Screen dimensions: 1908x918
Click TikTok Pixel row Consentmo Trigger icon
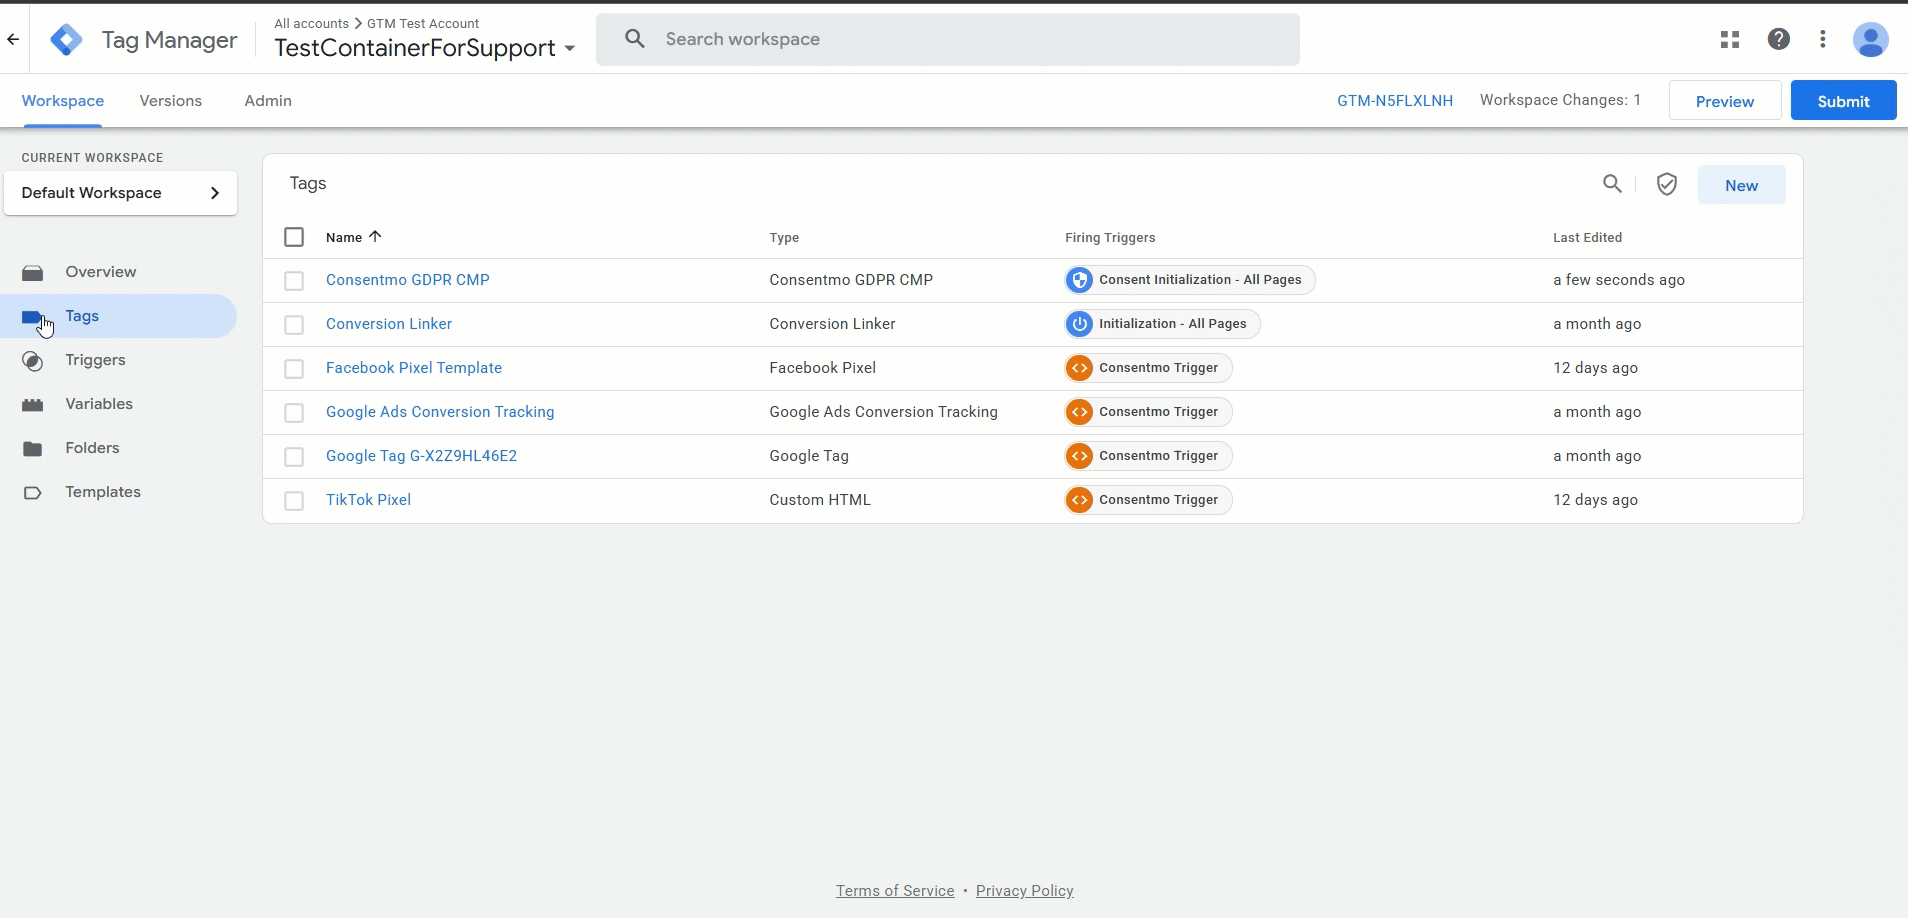click(x=1079, y=500)
